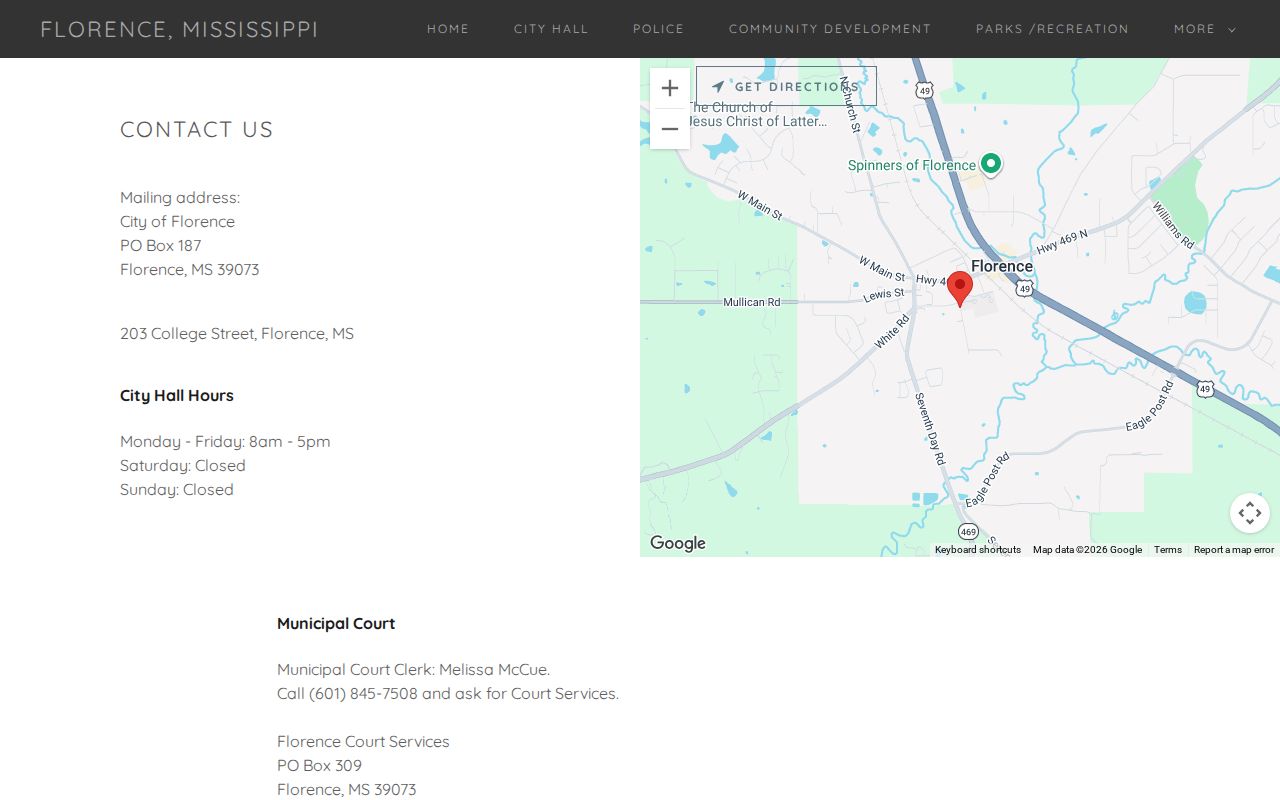This screenshot has height=800, width=1280.
Task: Click the 203 College Street address text
Action: coord(237,333)
